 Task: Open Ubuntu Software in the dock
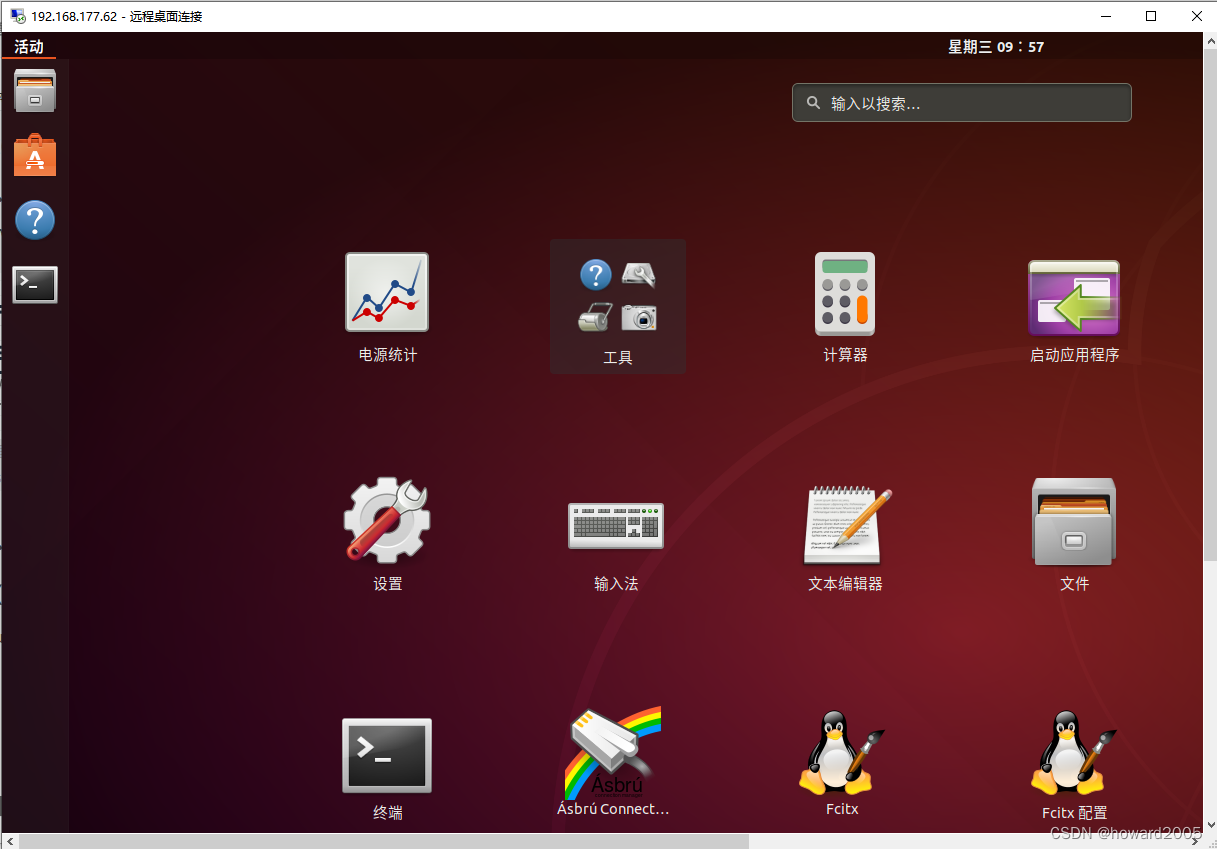[35, 155]
